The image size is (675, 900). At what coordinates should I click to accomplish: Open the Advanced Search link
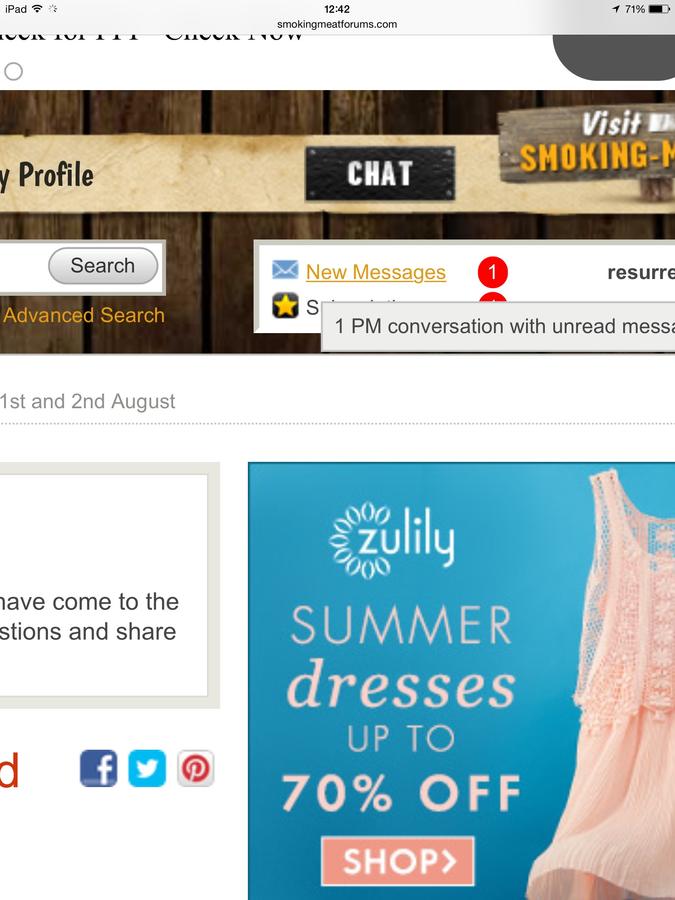[84, 315]
